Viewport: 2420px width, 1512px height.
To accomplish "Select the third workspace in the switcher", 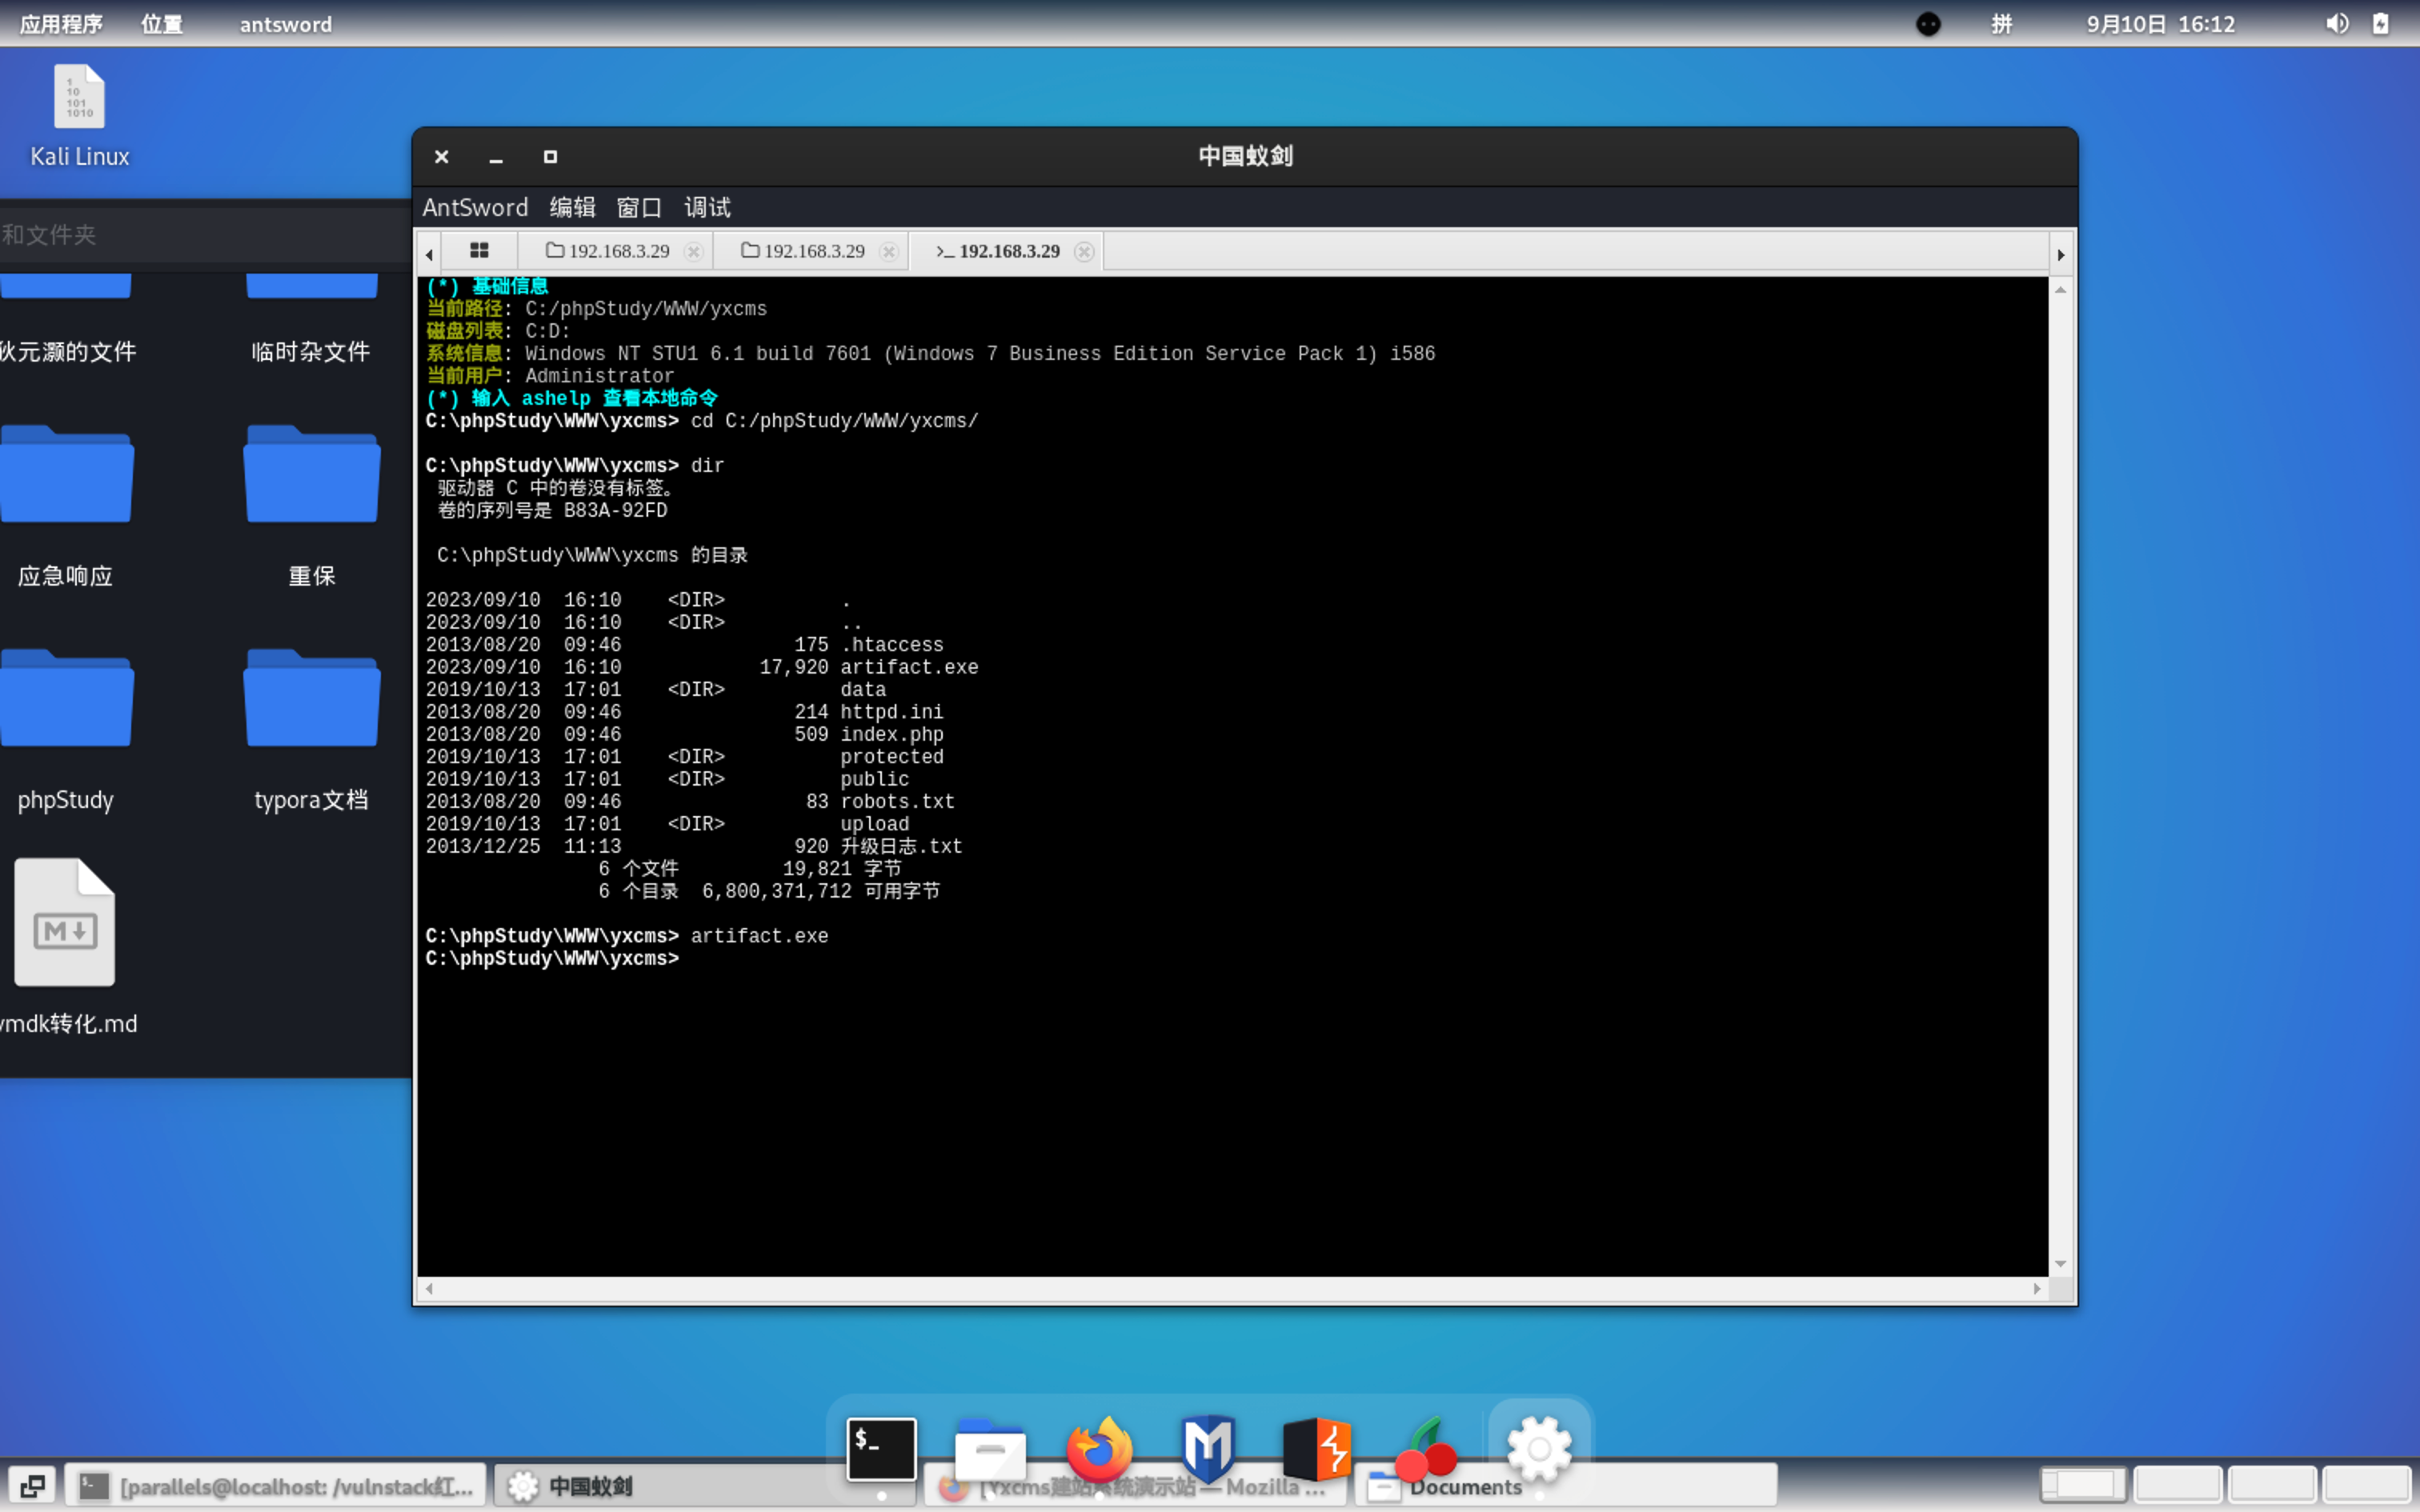I will tap(2271, 1484).
